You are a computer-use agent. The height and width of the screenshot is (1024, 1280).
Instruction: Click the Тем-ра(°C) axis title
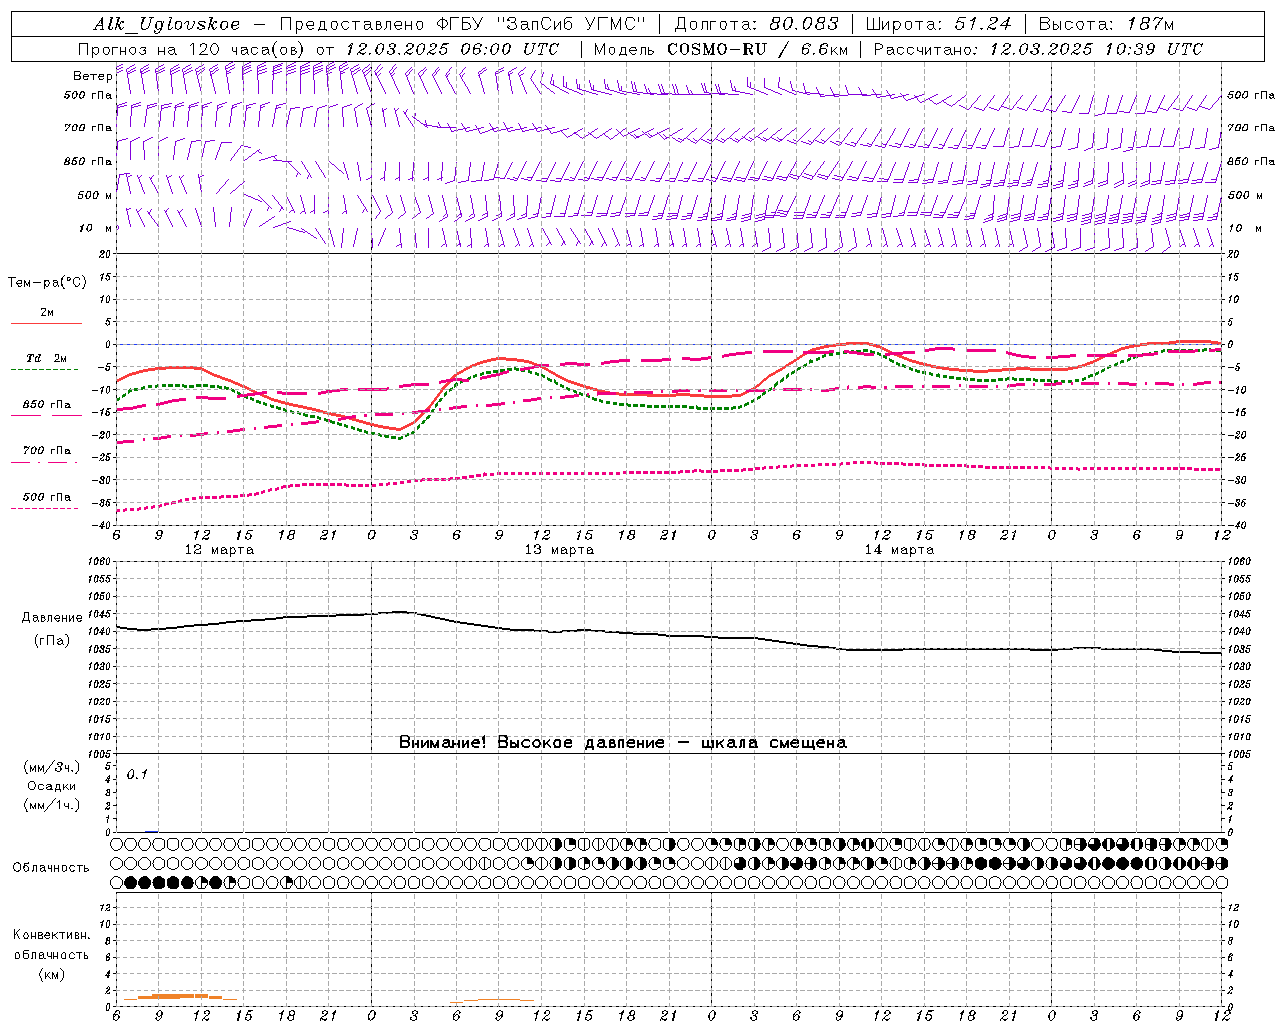[47, 283]
